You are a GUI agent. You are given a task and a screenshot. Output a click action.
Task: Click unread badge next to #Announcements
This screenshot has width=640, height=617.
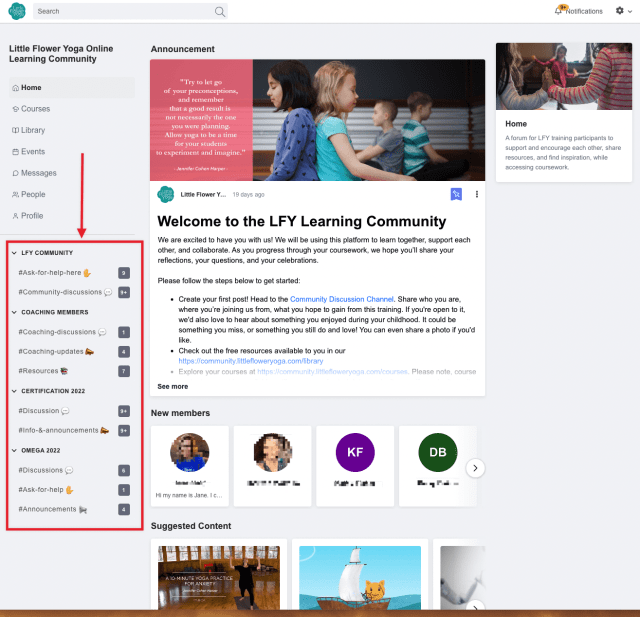click(124, 509)
